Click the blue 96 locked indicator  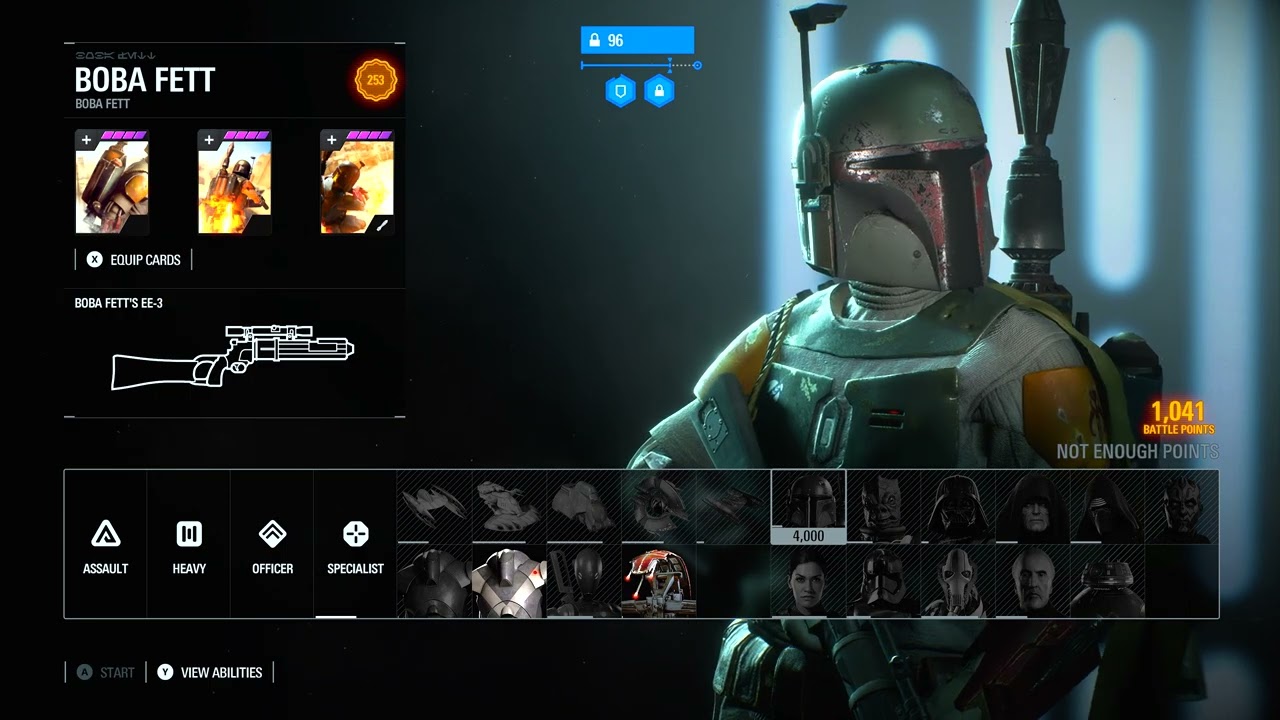pyautogui.click(x=637, y=40)
